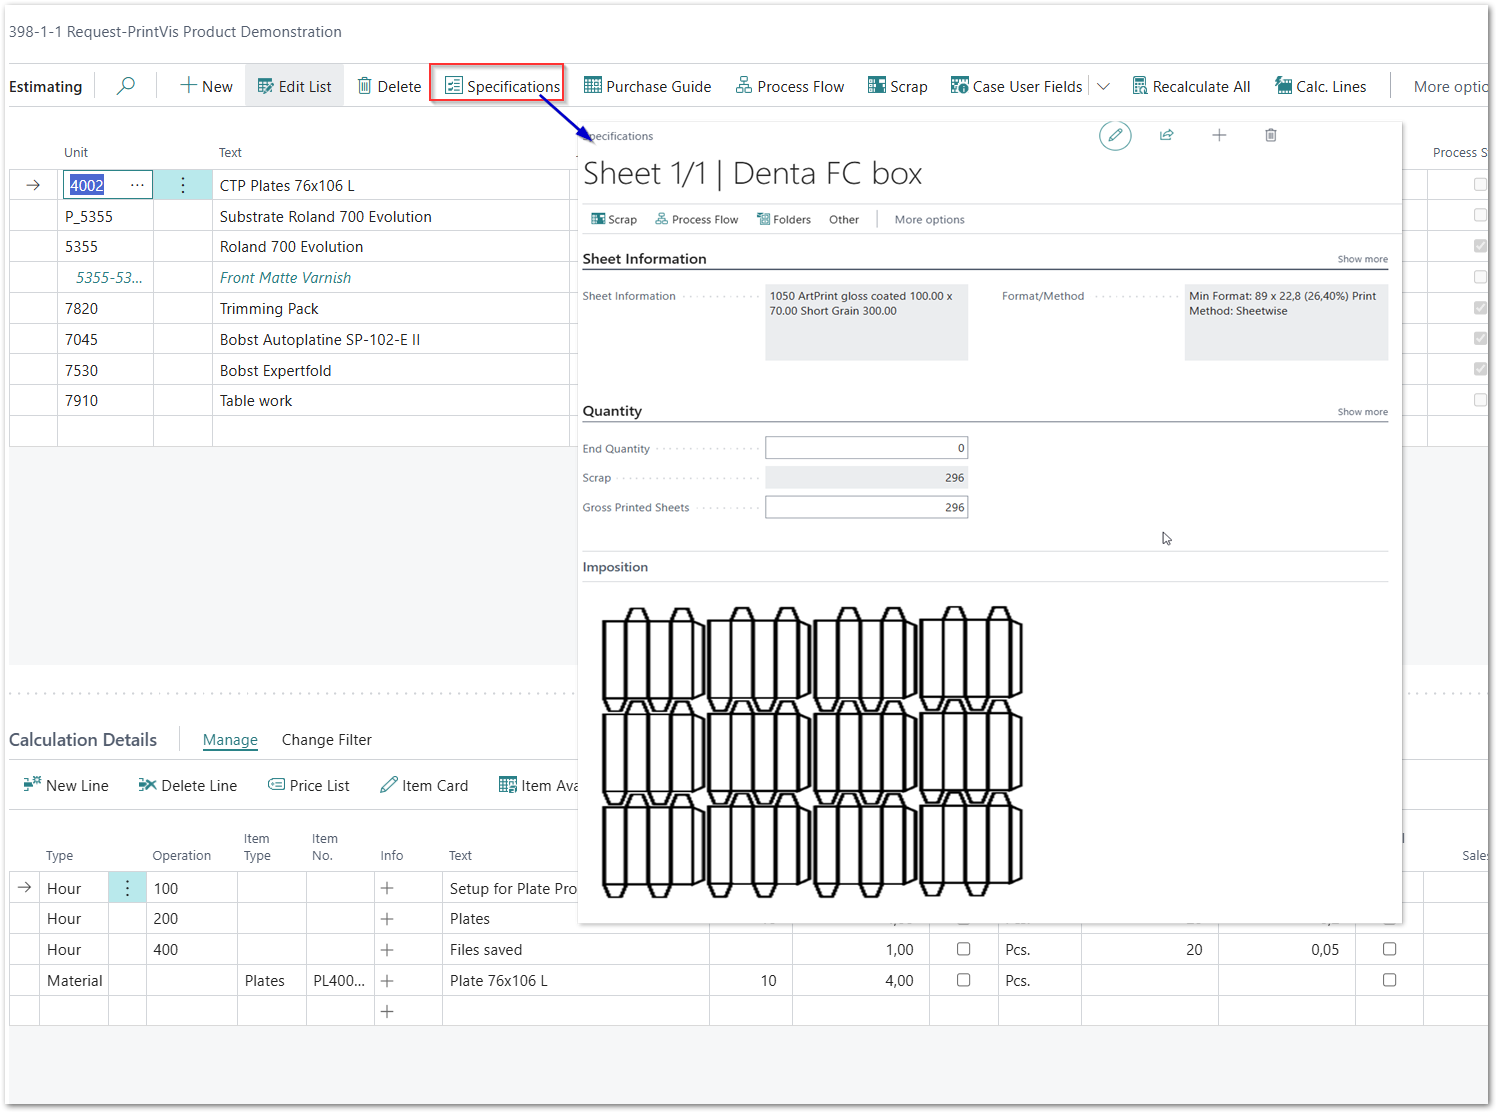Tick the checkbox in Files saved row
Screen dimensions: 1497x1113
pos(963,949)
